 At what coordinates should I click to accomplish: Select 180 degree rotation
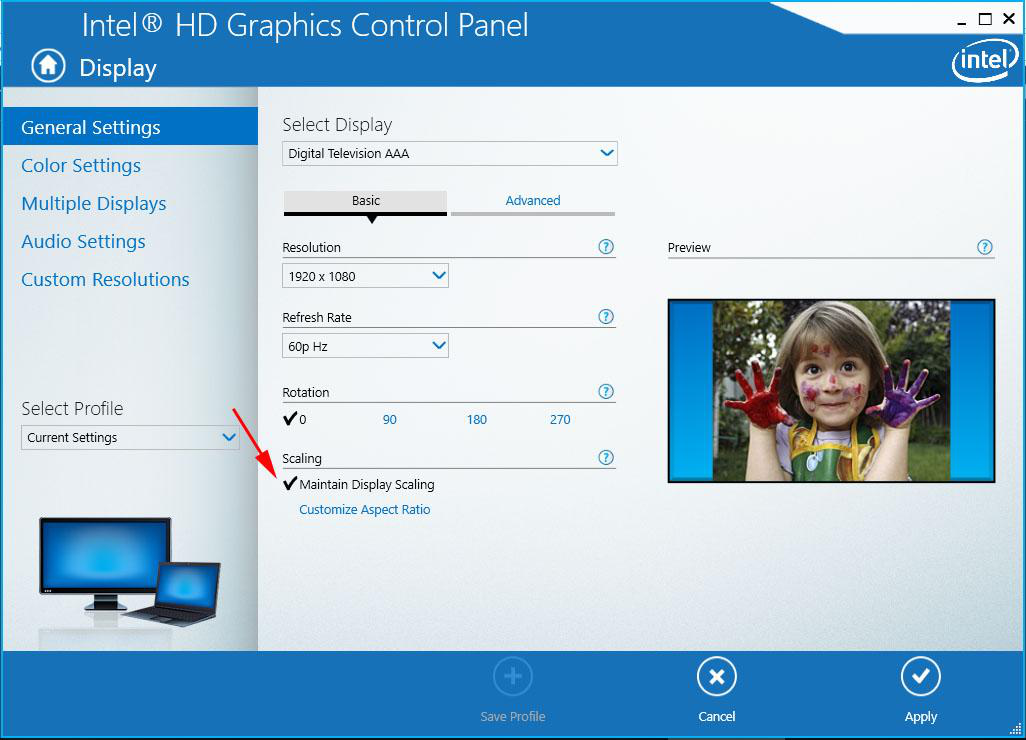[476, 419]
